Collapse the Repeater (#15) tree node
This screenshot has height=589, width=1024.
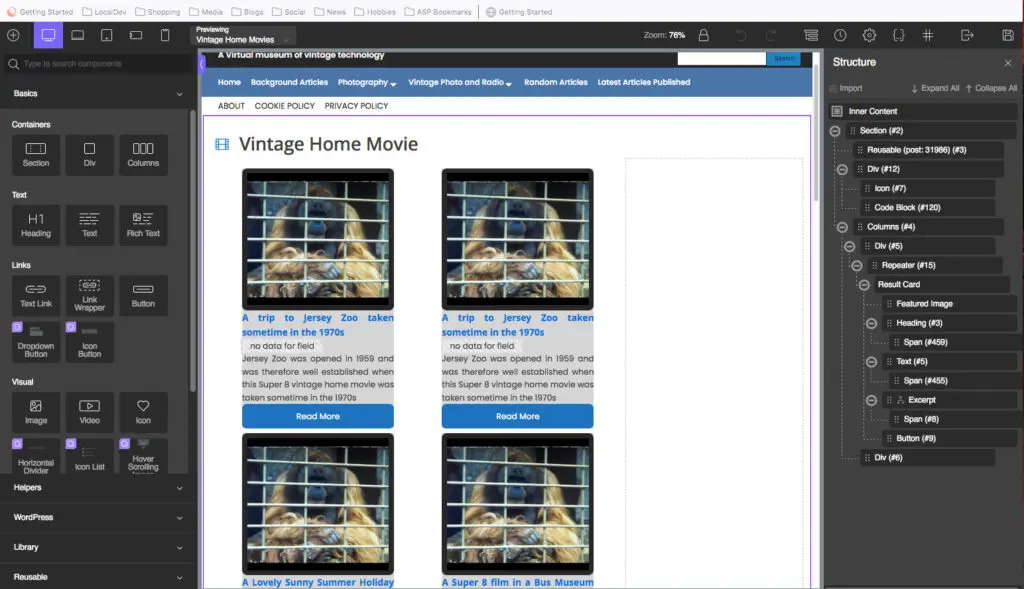857,266
